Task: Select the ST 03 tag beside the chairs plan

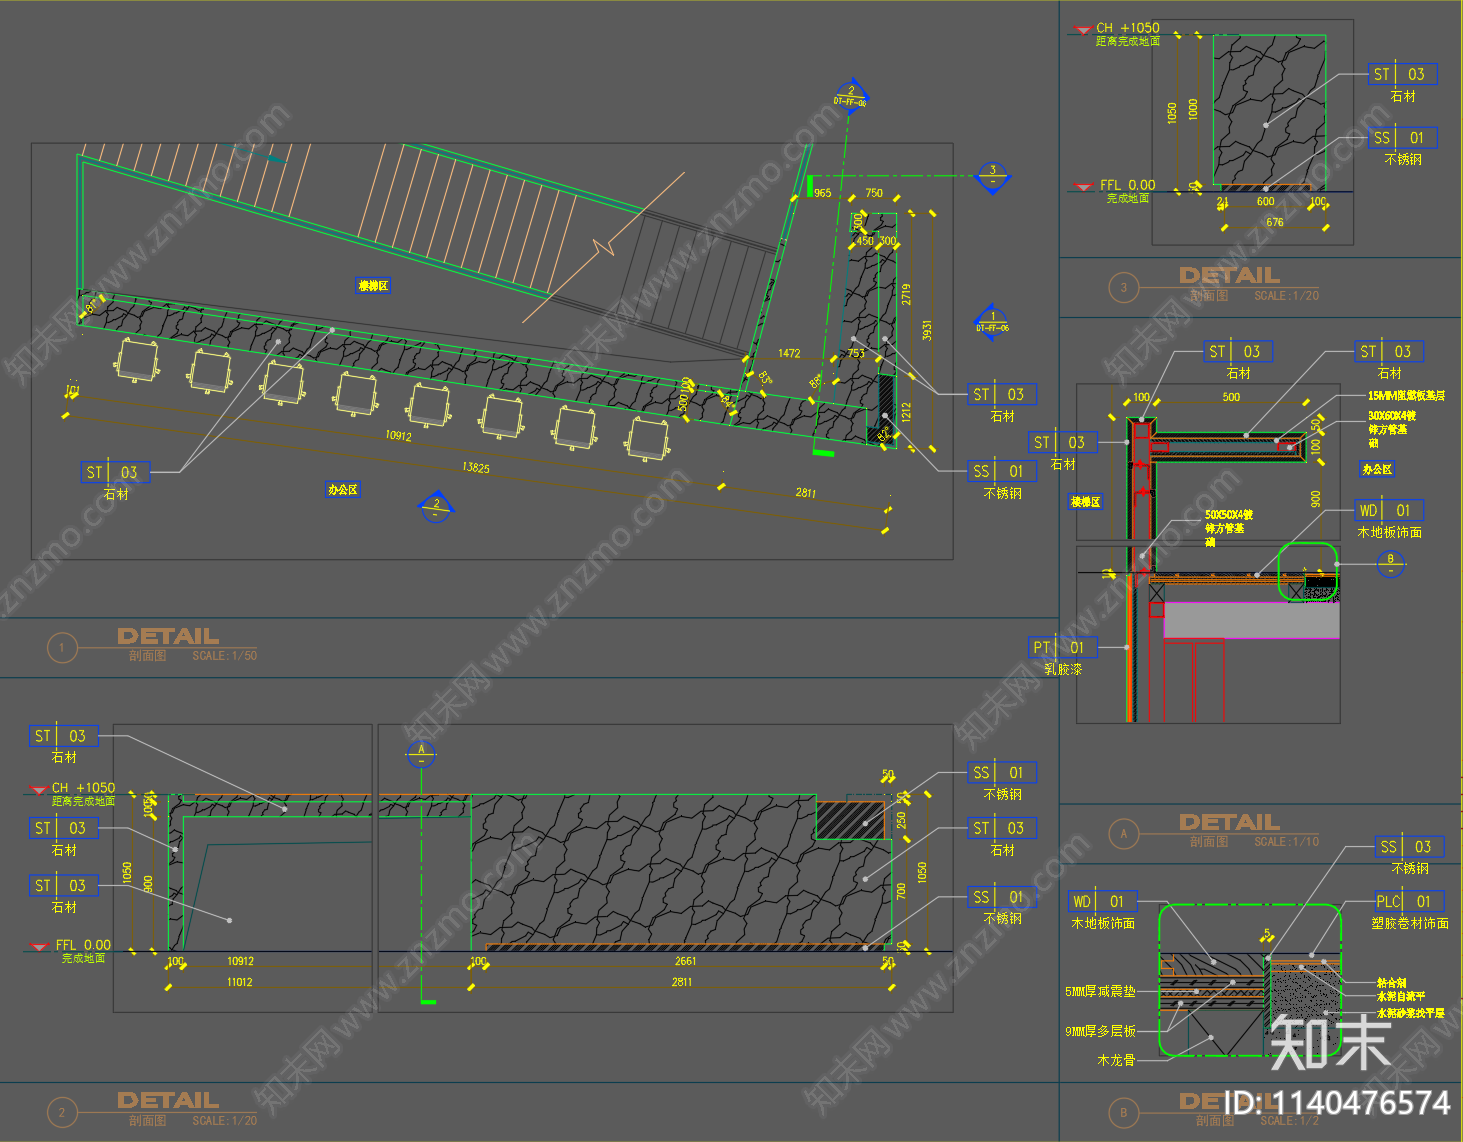Action: [x=115, y=472]
